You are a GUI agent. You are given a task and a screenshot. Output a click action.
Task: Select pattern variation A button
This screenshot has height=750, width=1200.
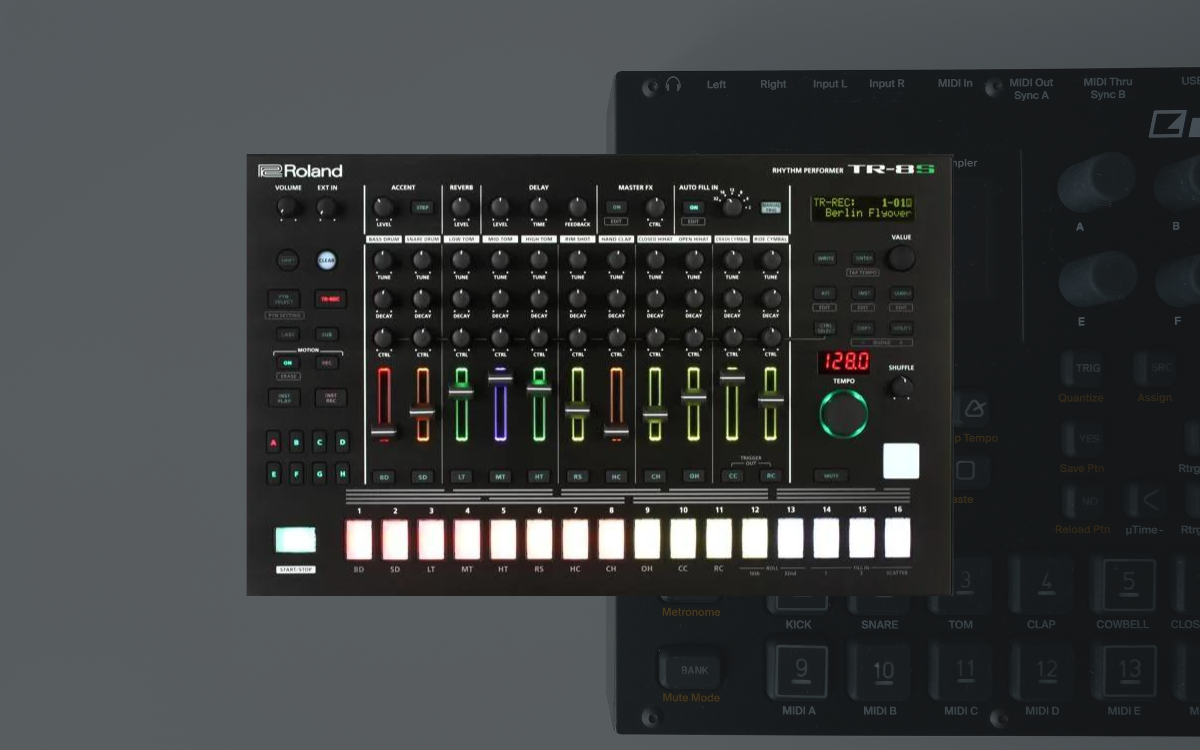pyautogui.click(x=273, y=441)
